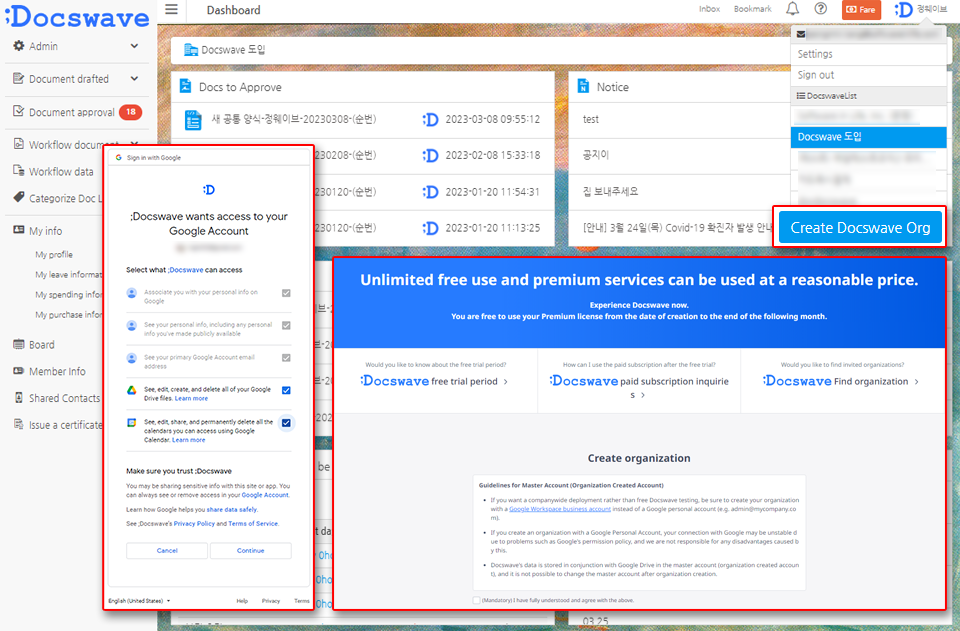
Task: Open My profile in the sidebar
Action: 54,255
